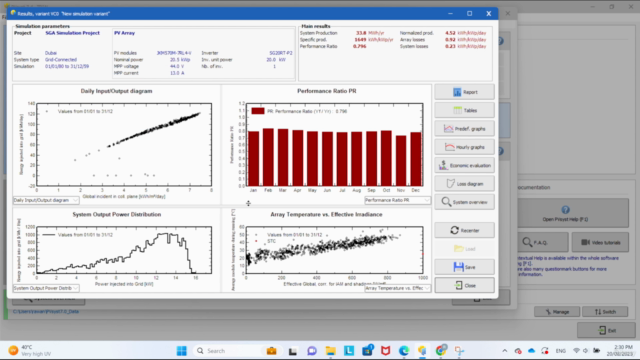Show the Loss diagram
The image size is (640, 360).
coord(464,184)
